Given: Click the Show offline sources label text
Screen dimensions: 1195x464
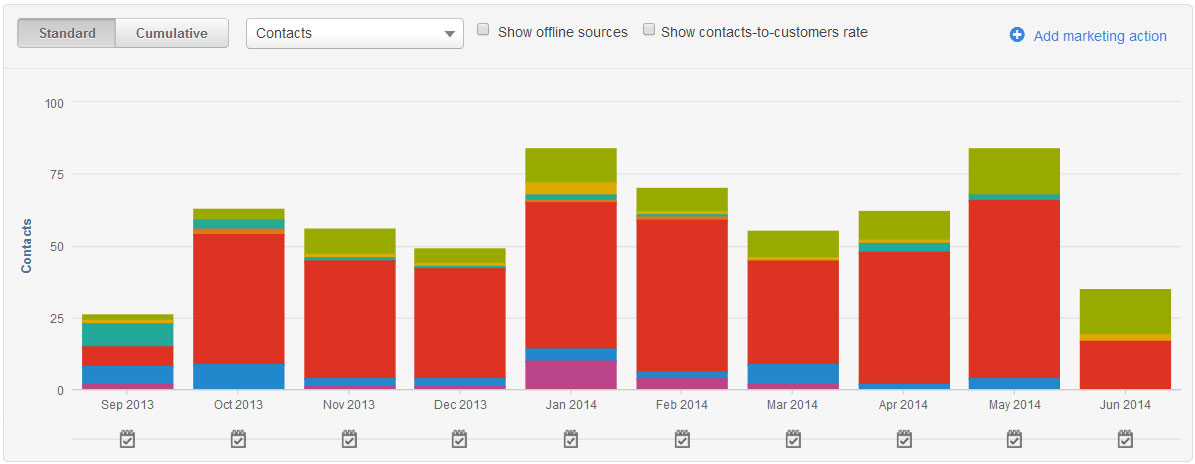Looking at the screenshot, I should 562,32.
